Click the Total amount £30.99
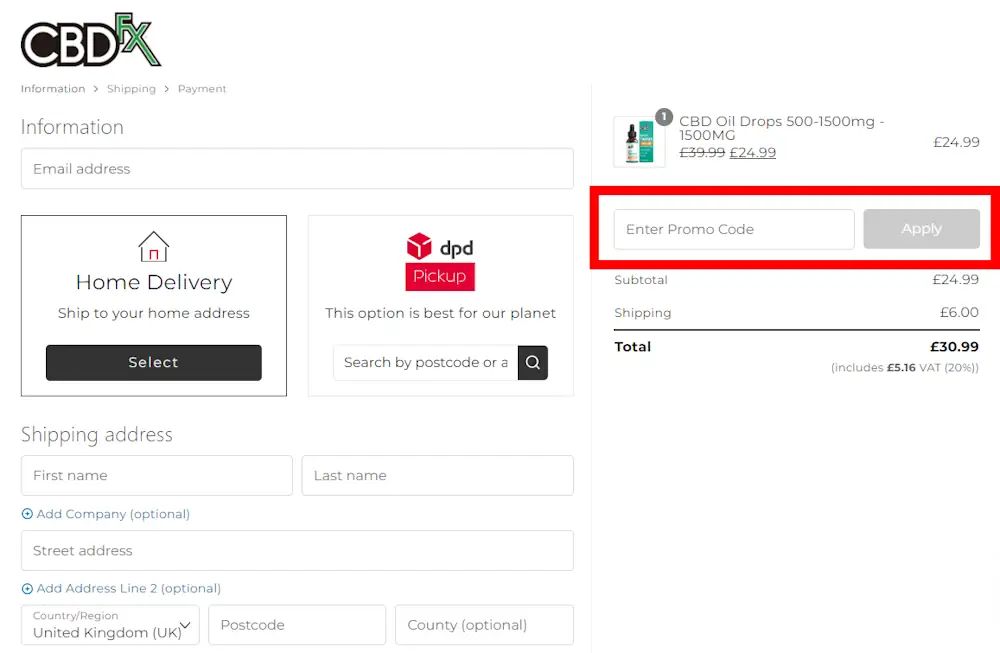 (954, 347)
